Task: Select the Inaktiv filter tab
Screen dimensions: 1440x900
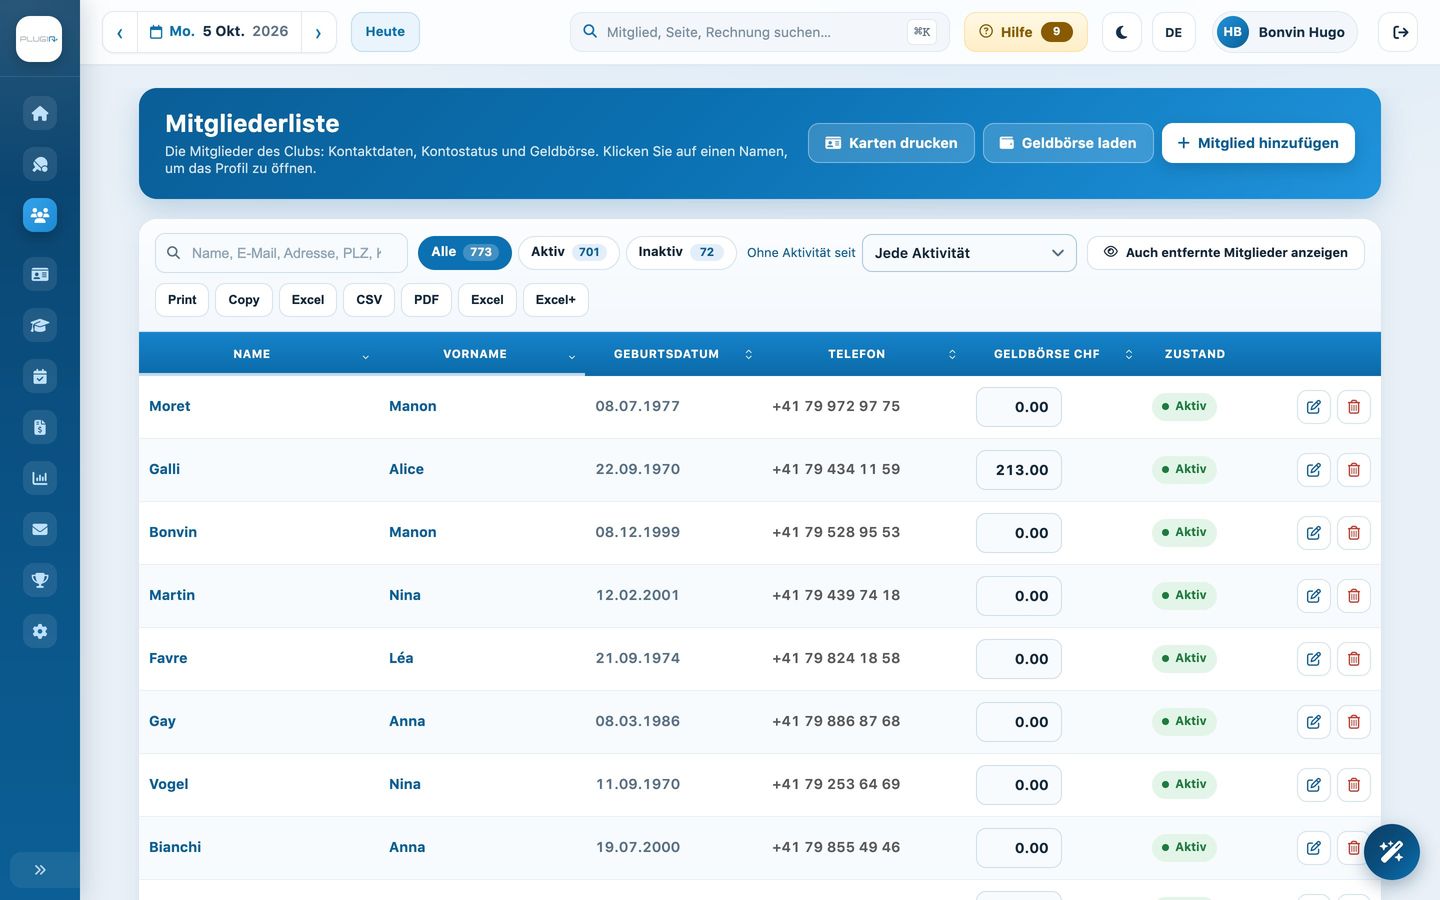Action: tap(681, 252)
